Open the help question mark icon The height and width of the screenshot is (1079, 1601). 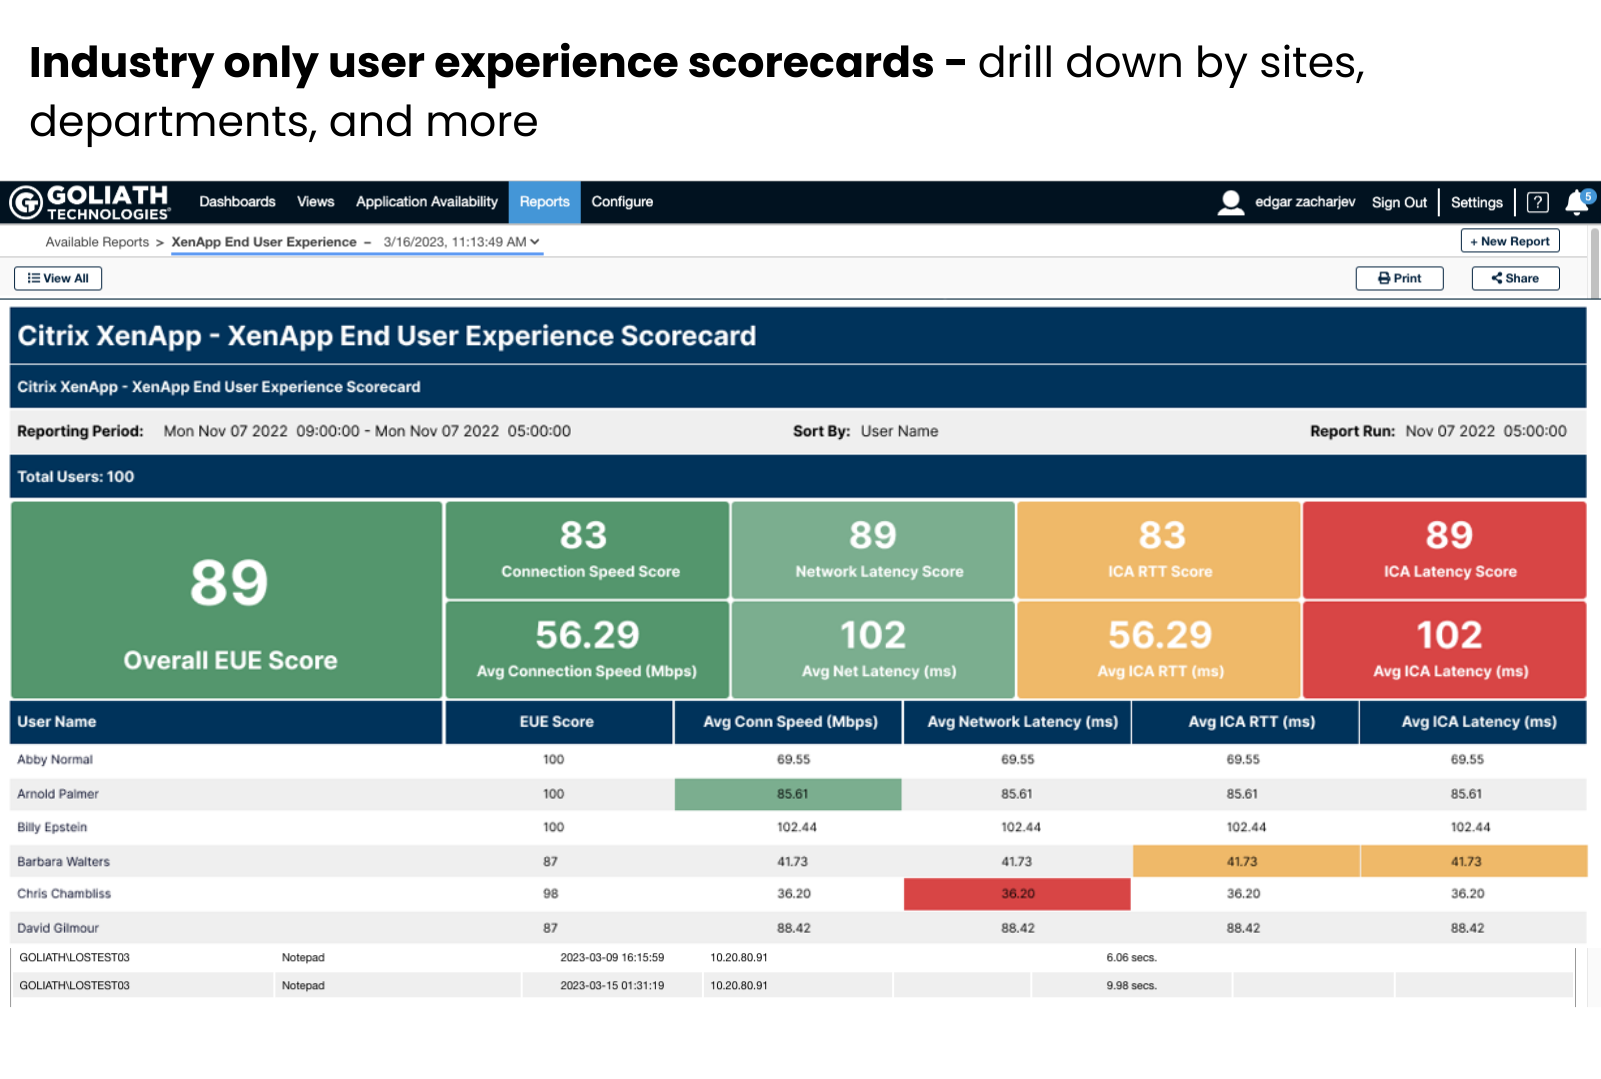coord(1538,202)
